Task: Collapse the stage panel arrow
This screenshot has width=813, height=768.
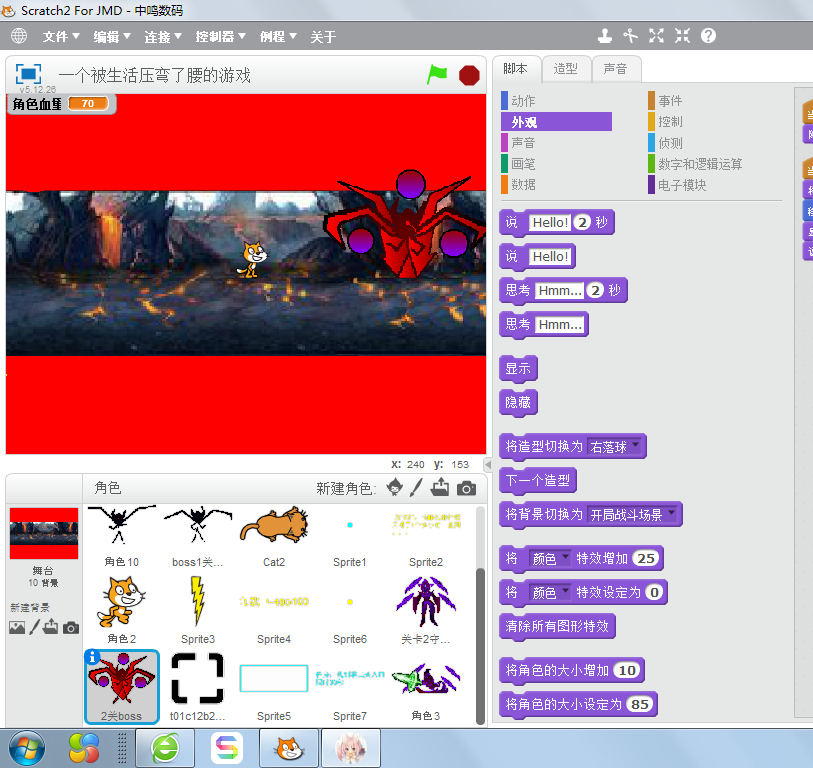Action: (x=487, y=465)
